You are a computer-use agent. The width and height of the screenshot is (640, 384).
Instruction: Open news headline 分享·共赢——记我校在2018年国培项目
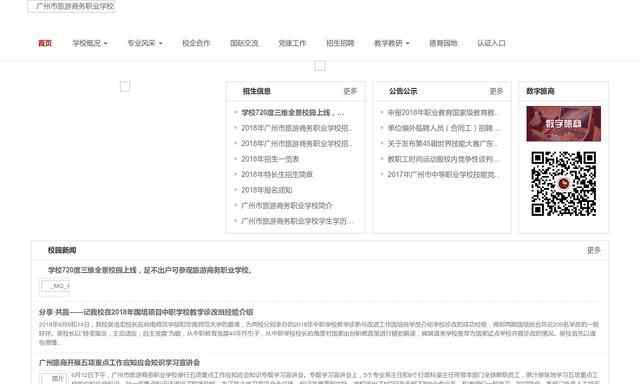pyautogui.click(x=146, y=313)
